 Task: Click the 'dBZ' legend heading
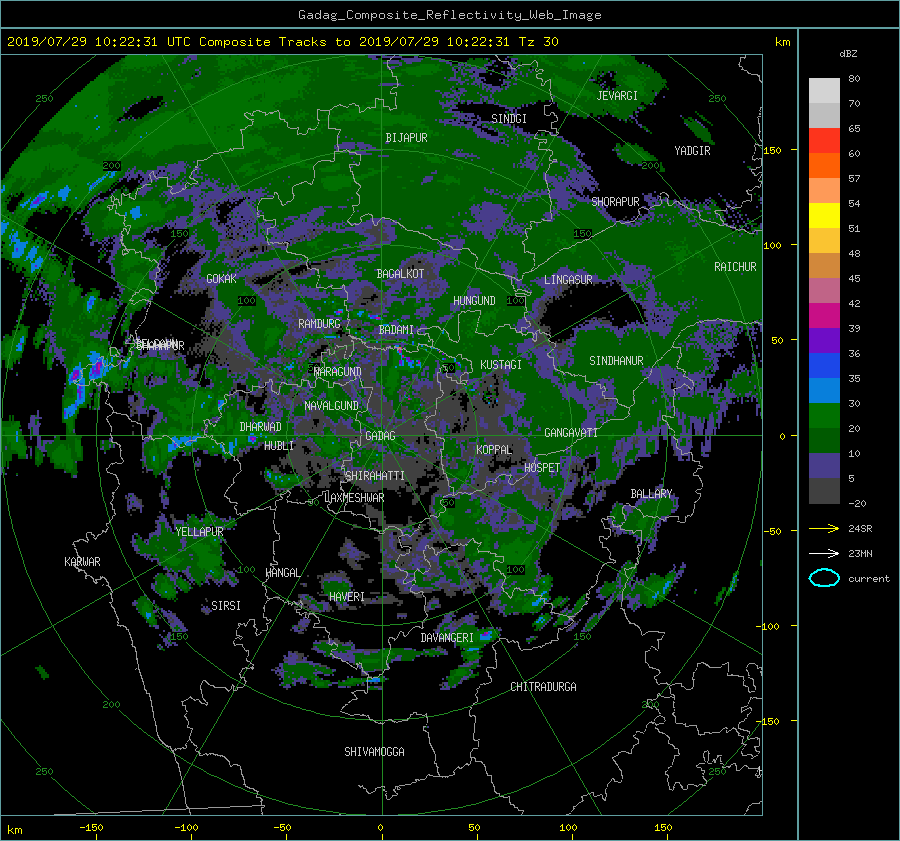(848, 54)
